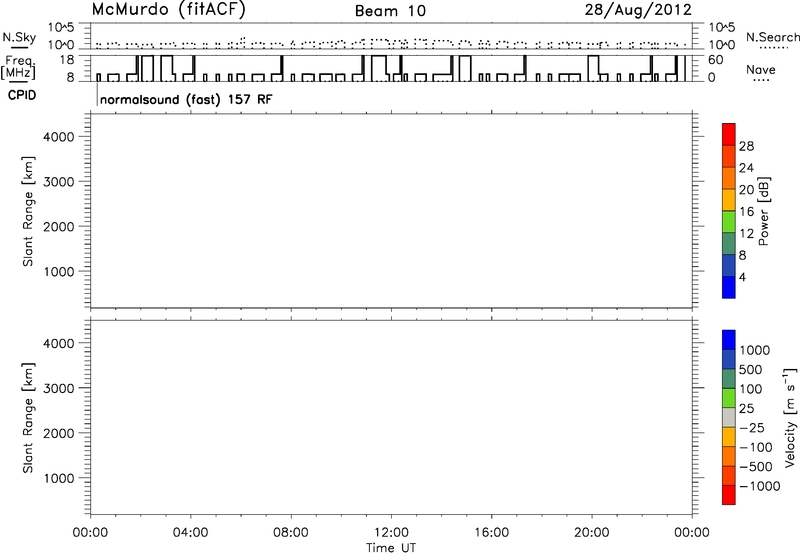The height and width of the screenshot is (554, 800).
Task: Click the '1000' tick label of lower velocity panel
Action: click(58, 478)
